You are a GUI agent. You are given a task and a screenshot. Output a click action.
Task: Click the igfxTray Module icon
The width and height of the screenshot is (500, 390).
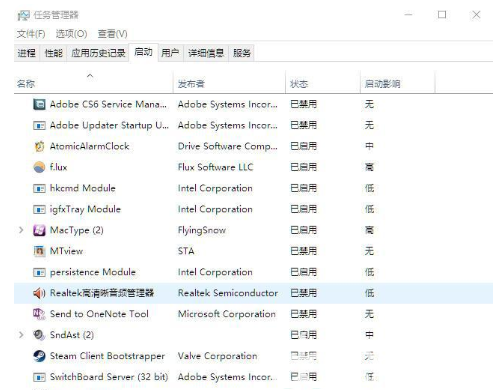tap(39, 209)
